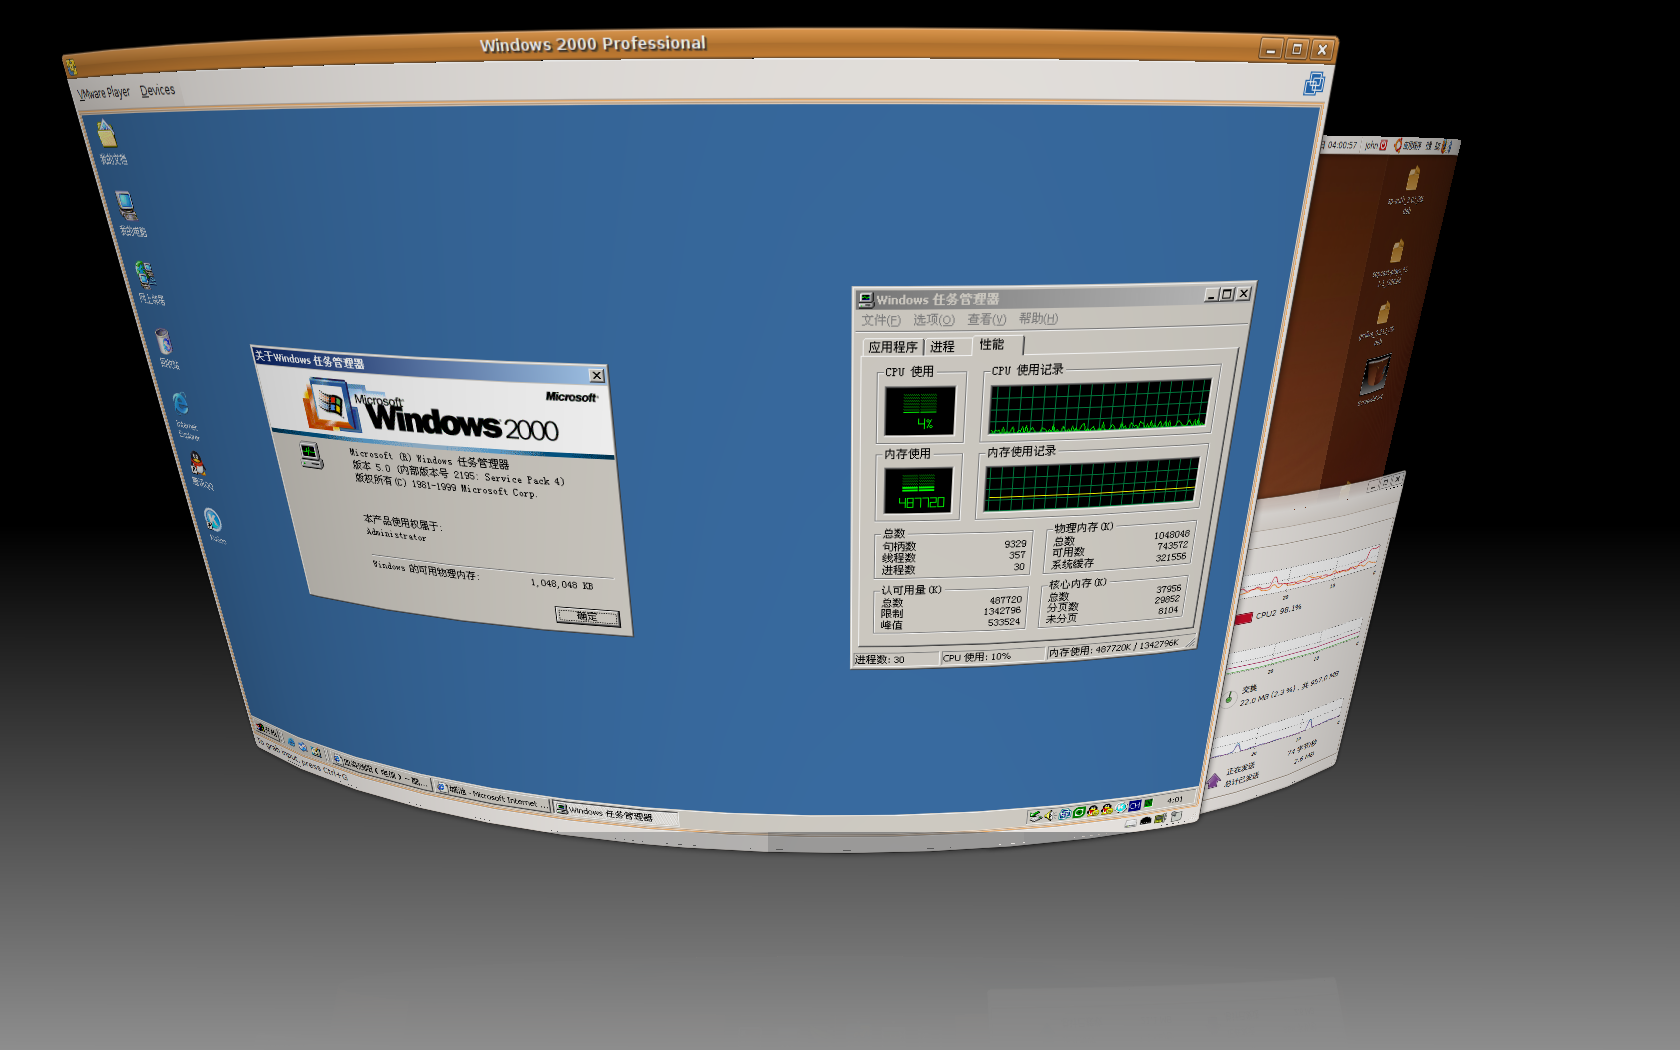Open the Network Neighborhood desktop icon
Viewport: 1680px width, 1050px height.
tap(145, 274)
